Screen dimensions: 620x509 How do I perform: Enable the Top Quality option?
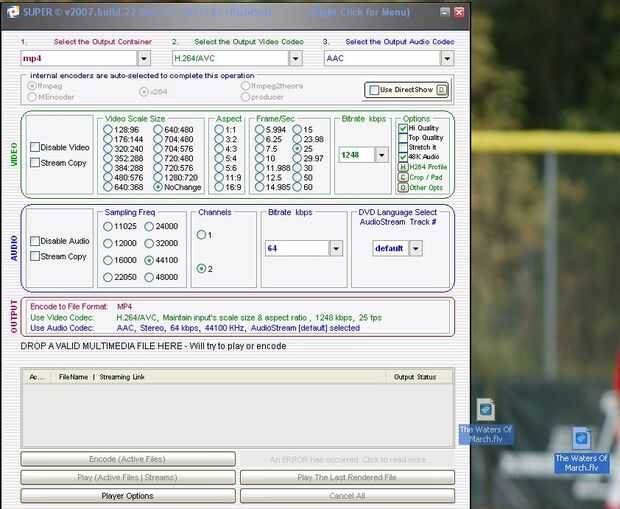(x=403, y=138)
